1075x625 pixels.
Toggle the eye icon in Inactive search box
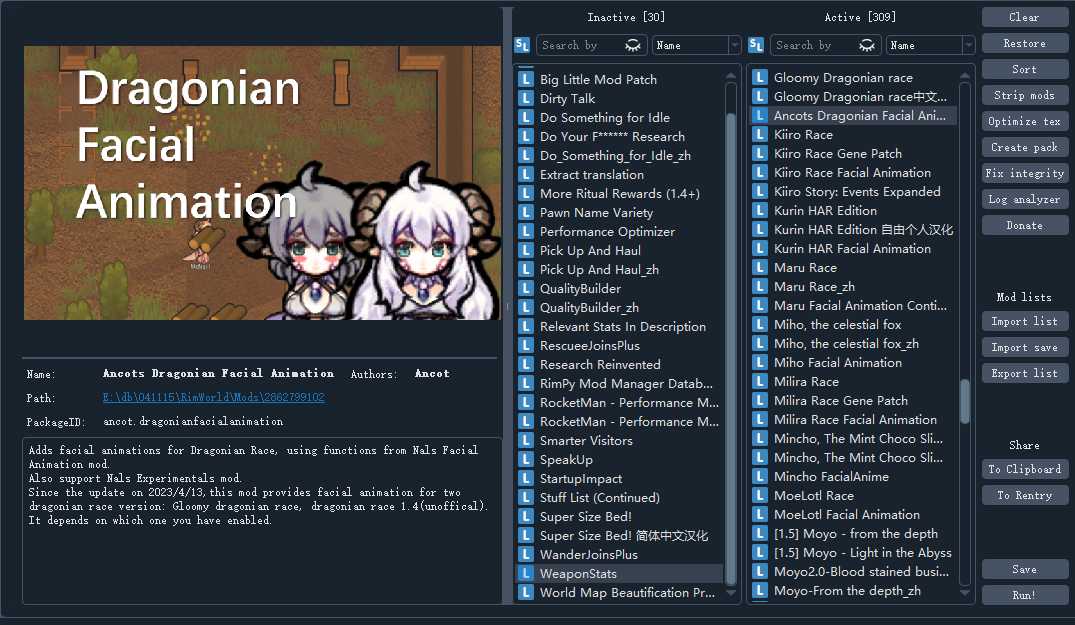[633, 45]
